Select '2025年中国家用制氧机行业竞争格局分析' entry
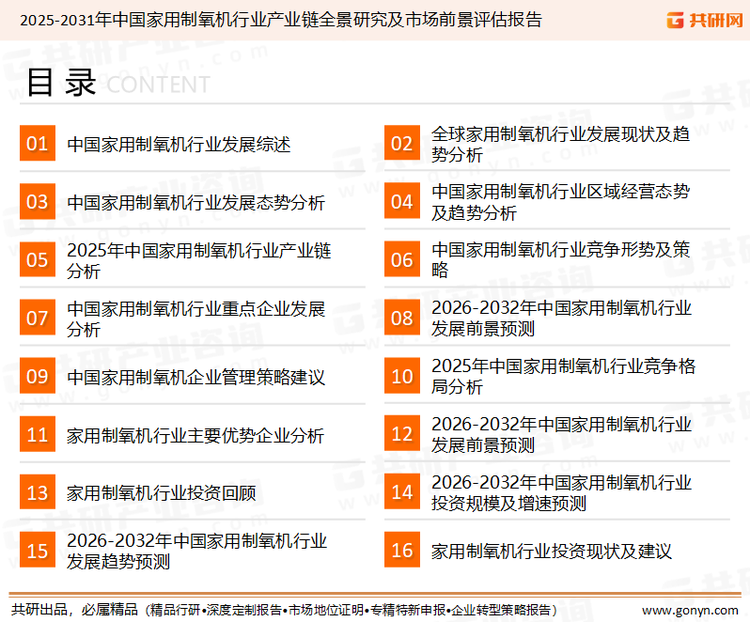The width and height of the screenshot is (750, 622). 563,376
